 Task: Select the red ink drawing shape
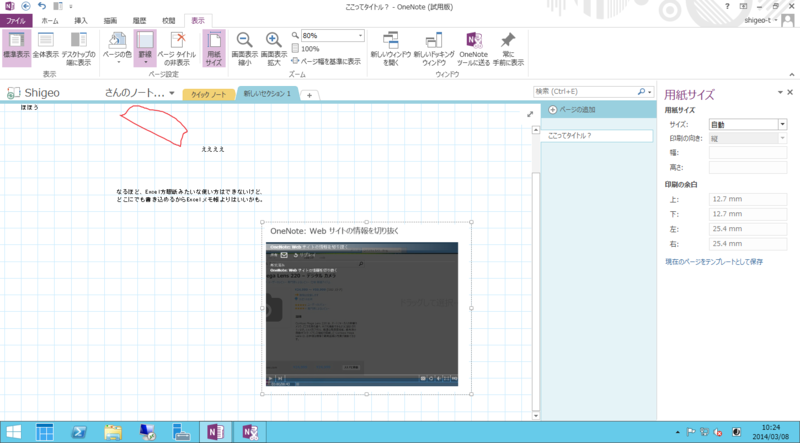[154, 126]
